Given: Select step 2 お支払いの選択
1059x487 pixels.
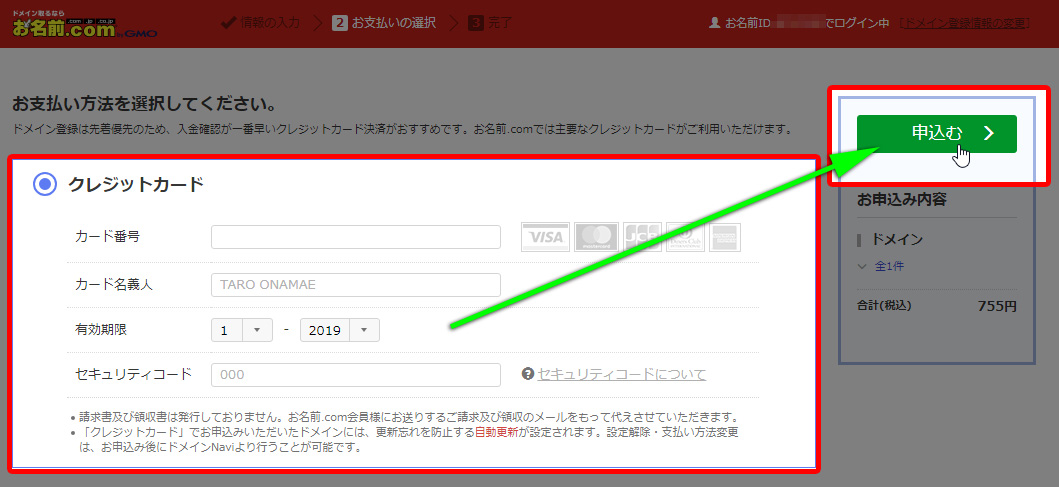Looking at the screenshot, I should coord(384,22).
